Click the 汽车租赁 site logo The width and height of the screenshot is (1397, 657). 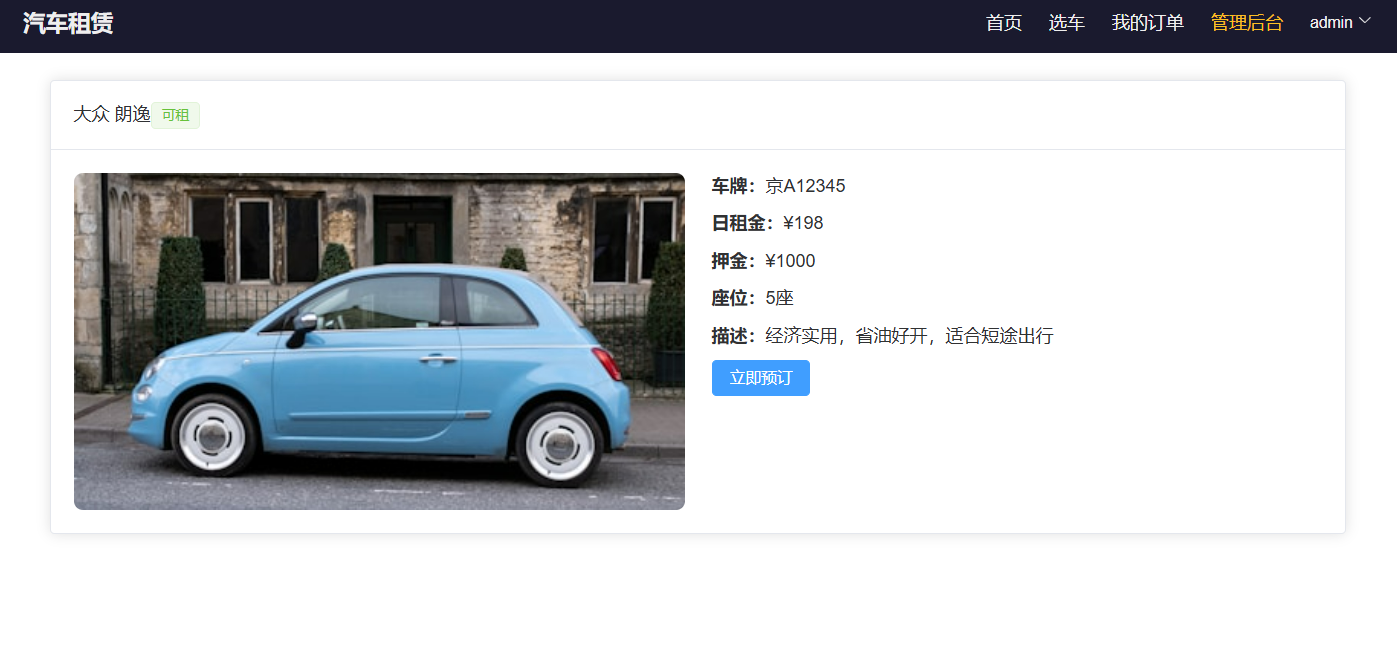[x=68, y=23]
